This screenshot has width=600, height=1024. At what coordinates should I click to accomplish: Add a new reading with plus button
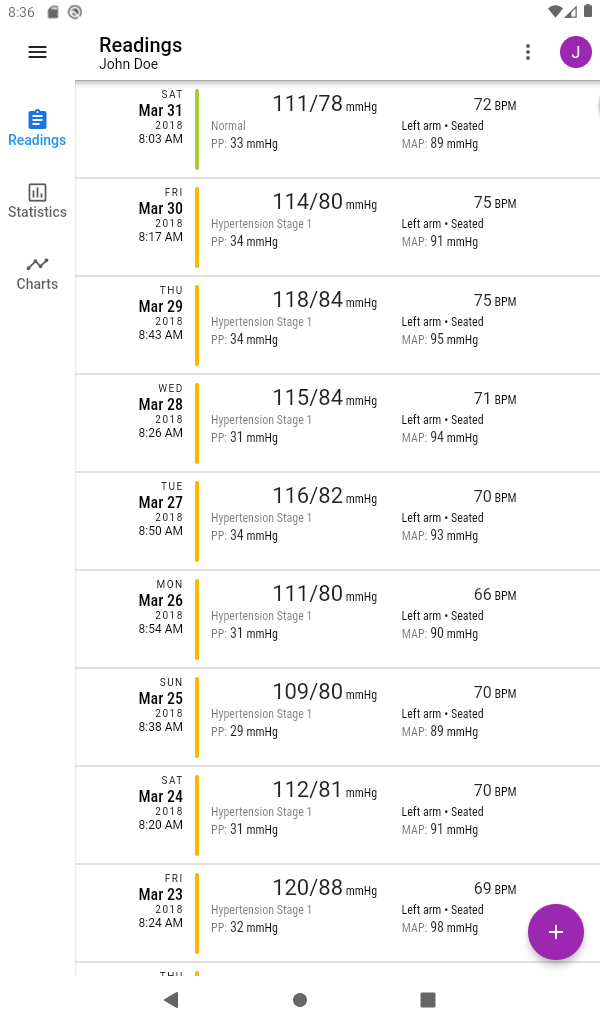tap(556, 932)
